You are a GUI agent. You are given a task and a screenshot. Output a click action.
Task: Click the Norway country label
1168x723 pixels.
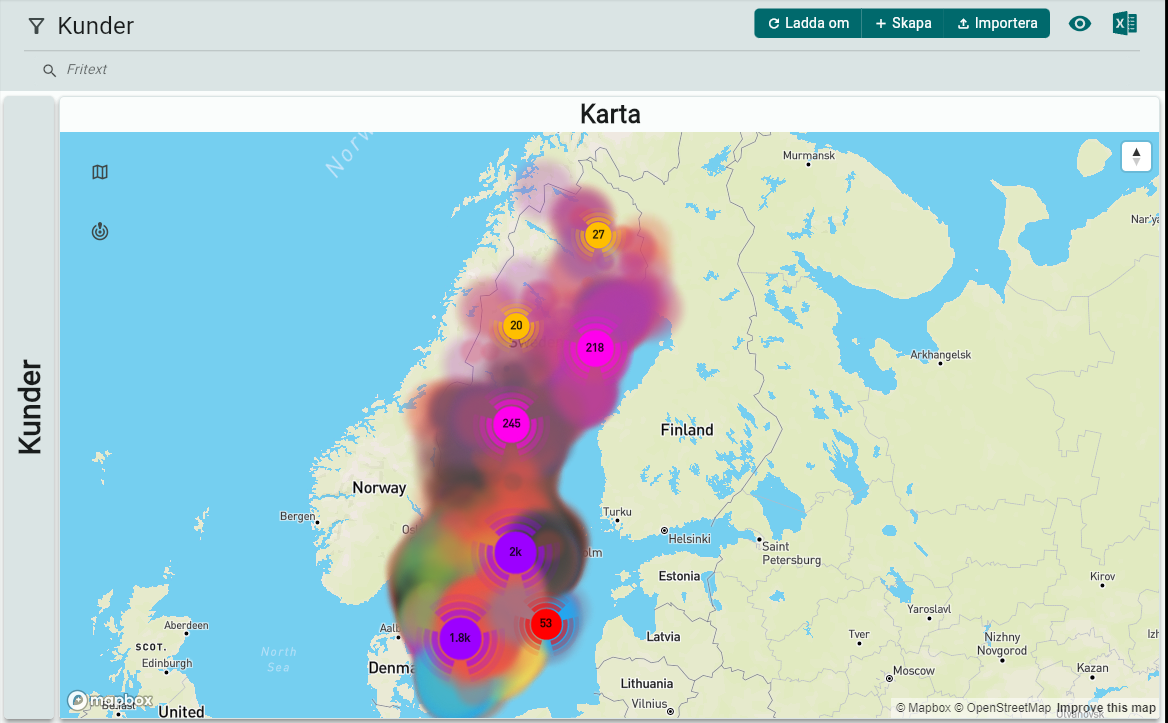coord(379,488)
